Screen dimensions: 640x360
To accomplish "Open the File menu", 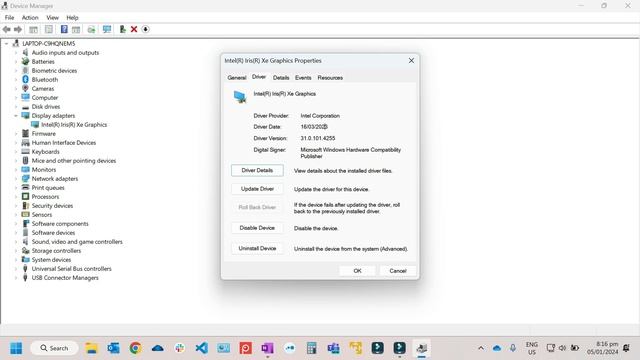I will (9, 18).
